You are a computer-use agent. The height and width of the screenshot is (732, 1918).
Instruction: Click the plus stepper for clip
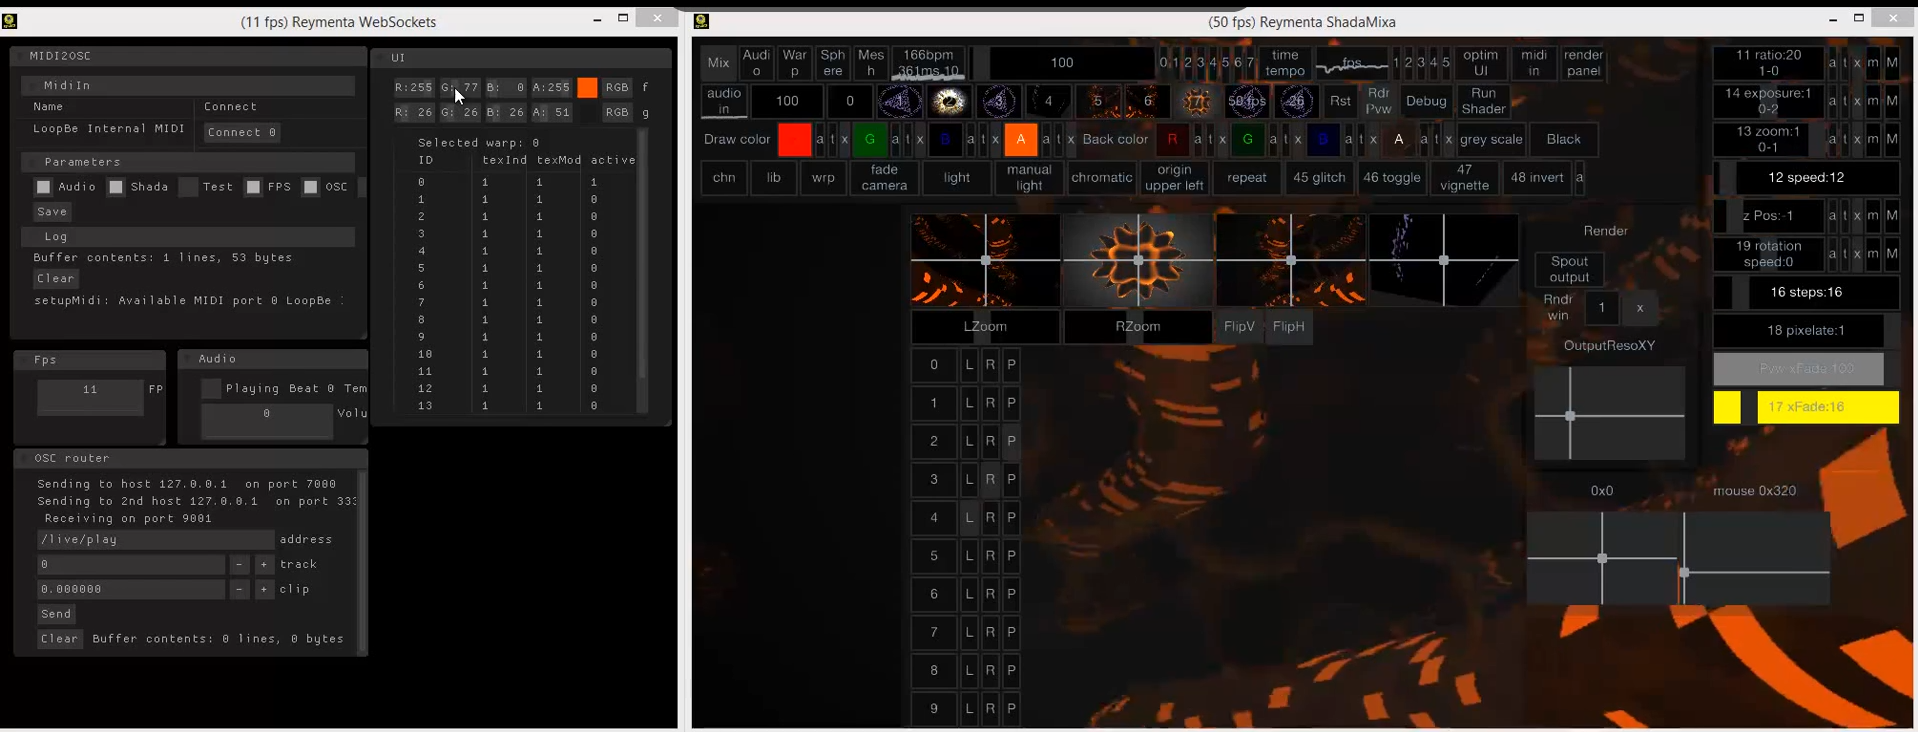[x=264, y=590]
